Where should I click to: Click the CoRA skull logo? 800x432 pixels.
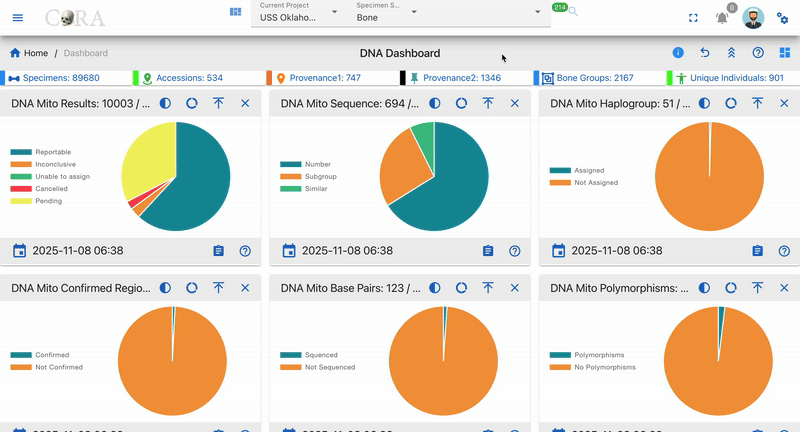(75, 18)
